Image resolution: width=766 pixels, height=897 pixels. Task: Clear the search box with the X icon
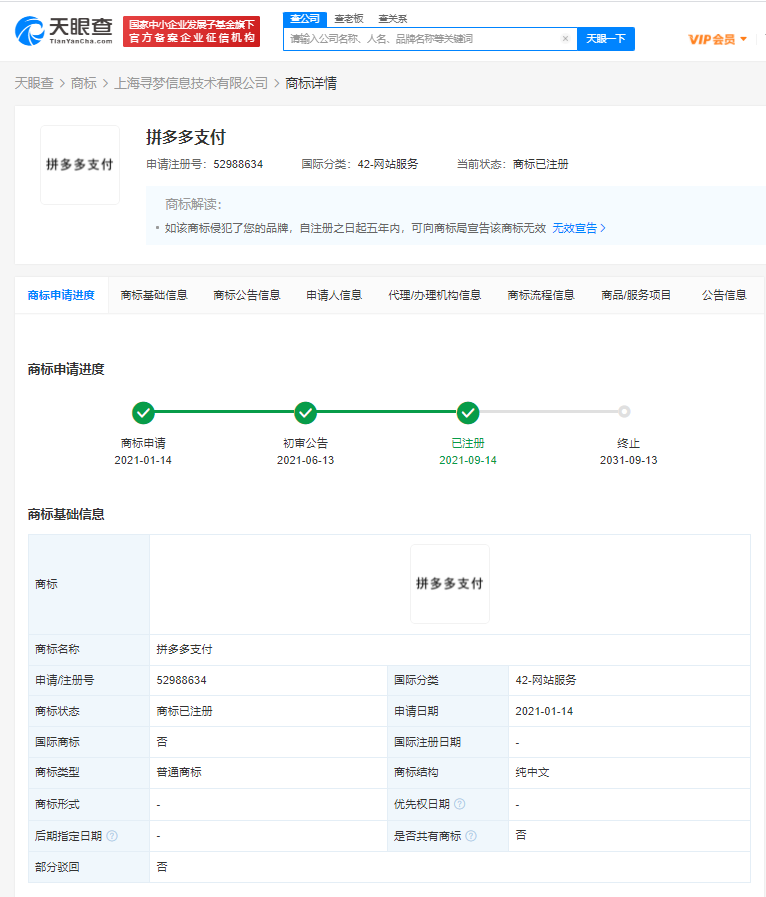click(x=565, y=39)
